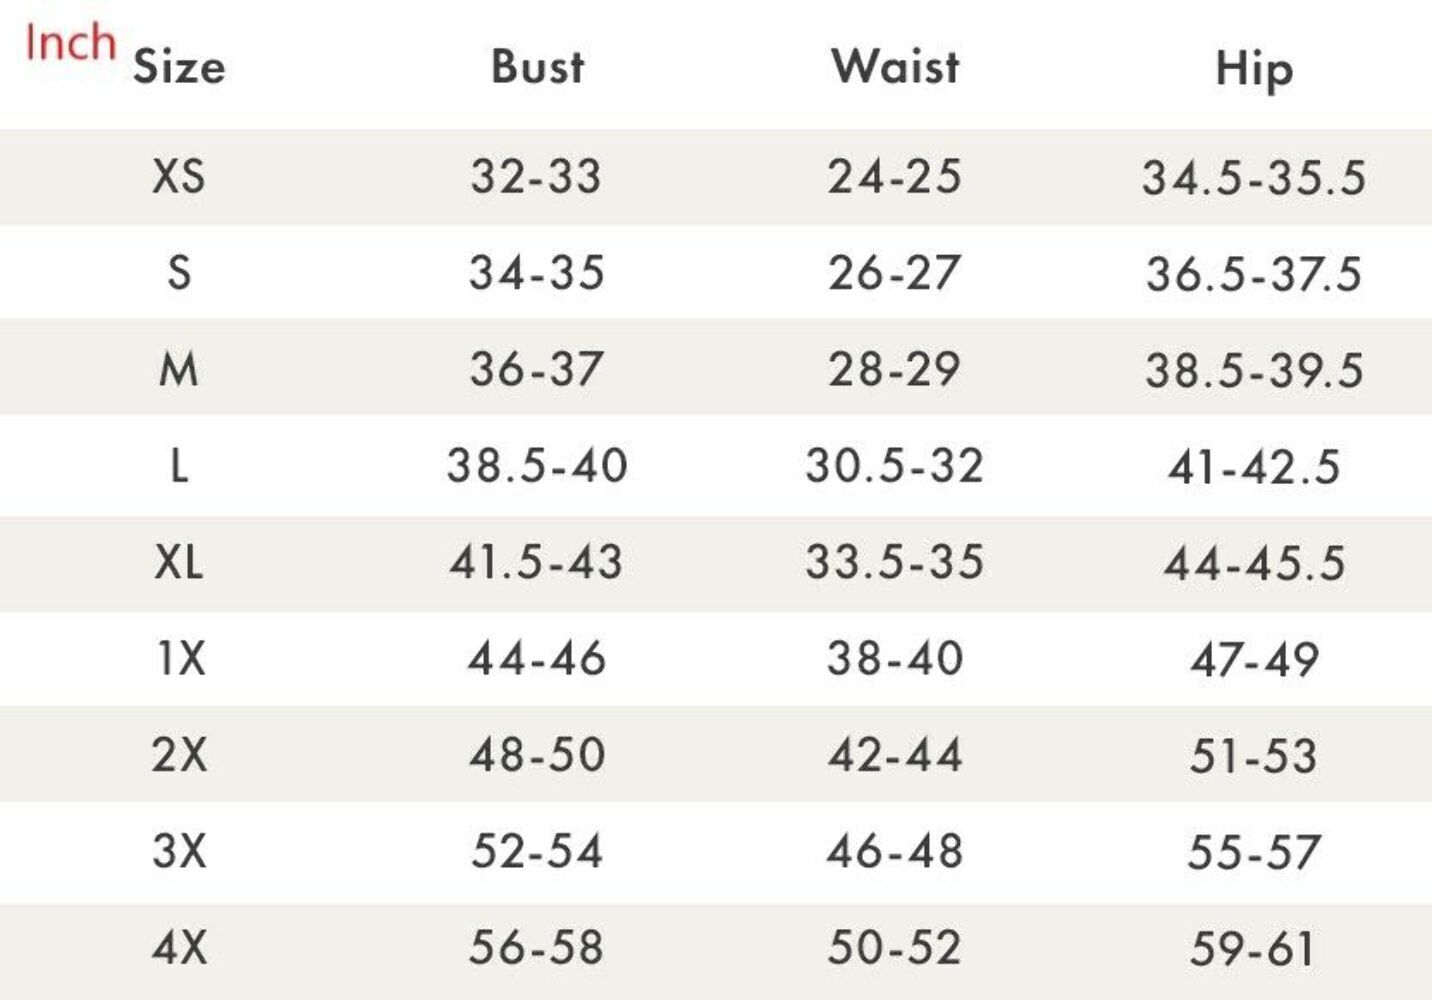Select the L size label

(179, 465)
